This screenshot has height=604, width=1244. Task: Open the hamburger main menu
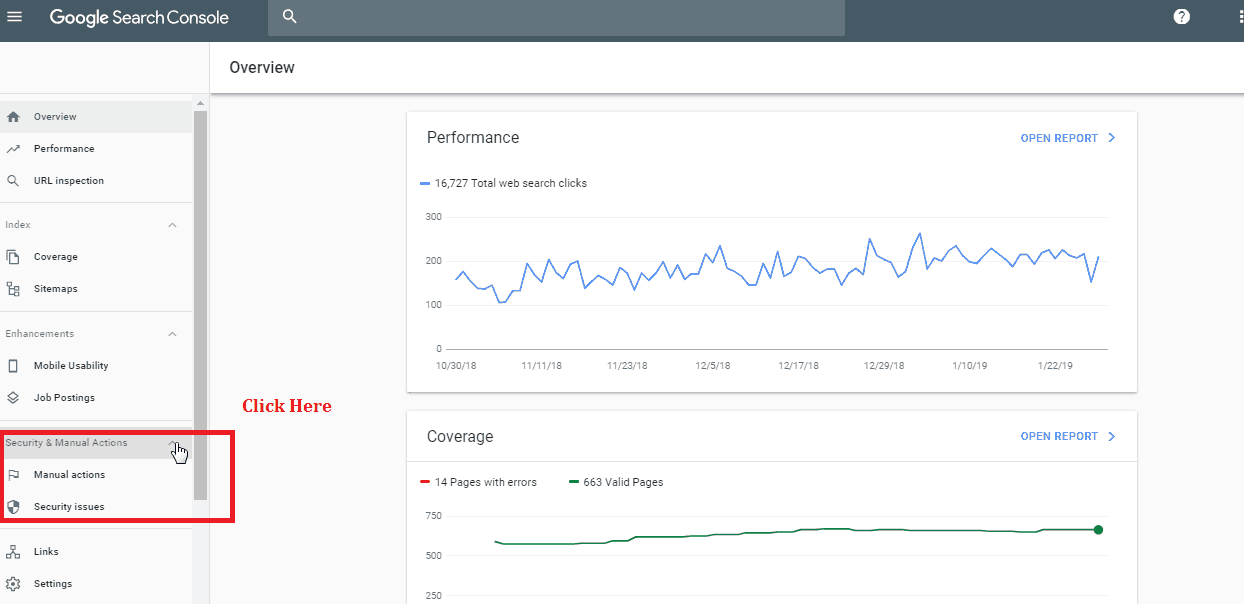[x=14, y=17]
